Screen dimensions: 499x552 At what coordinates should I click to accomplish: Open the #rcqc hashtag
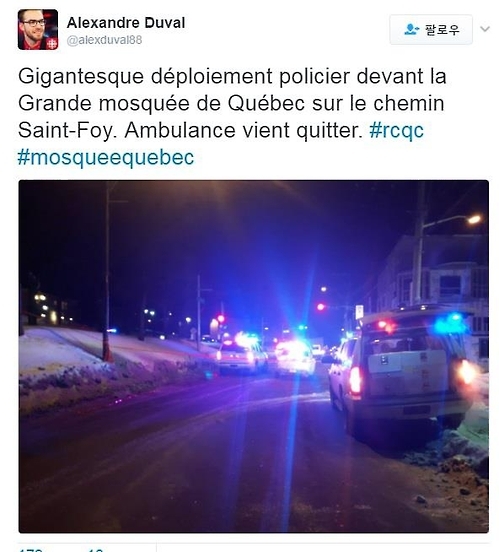point(397,131)
